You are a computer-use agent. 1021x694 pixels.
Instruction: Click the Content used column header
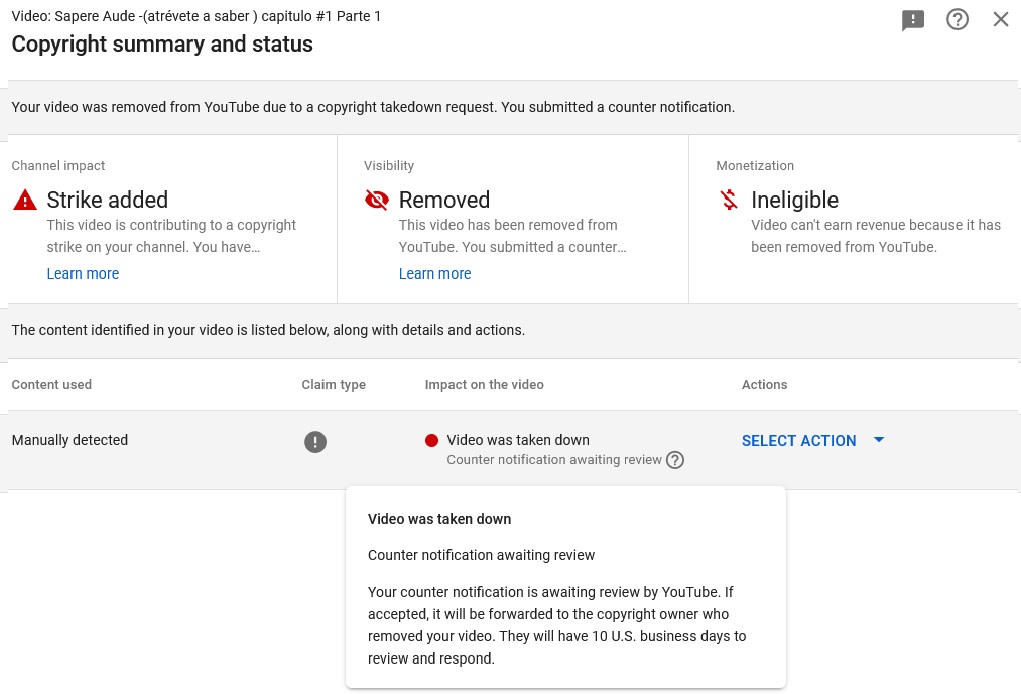point(51,385)
